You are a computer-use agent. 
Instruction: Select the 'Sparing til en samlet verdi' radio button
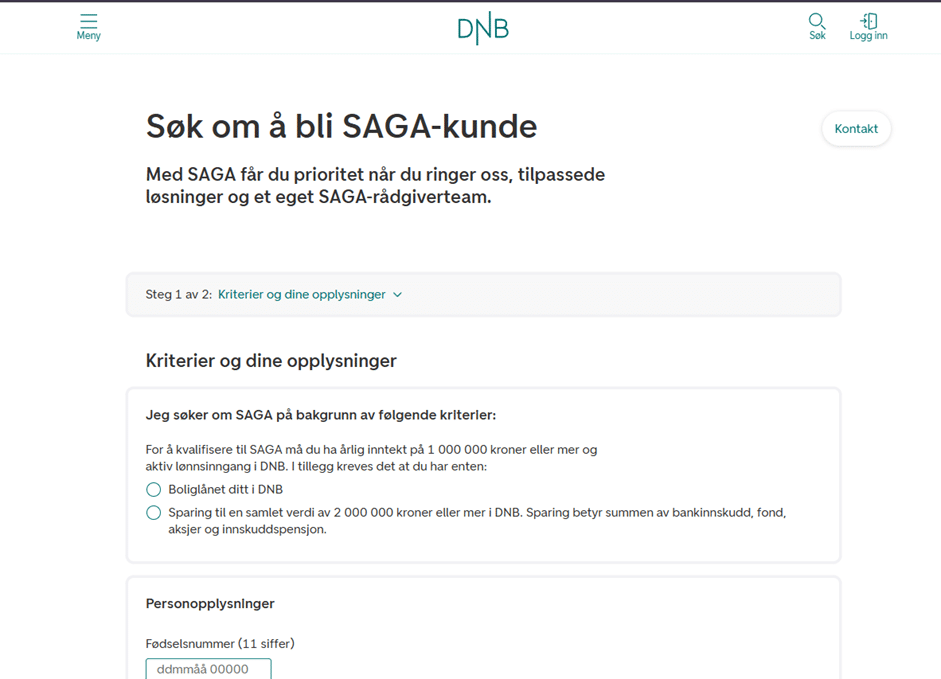(x=153, y=513)
